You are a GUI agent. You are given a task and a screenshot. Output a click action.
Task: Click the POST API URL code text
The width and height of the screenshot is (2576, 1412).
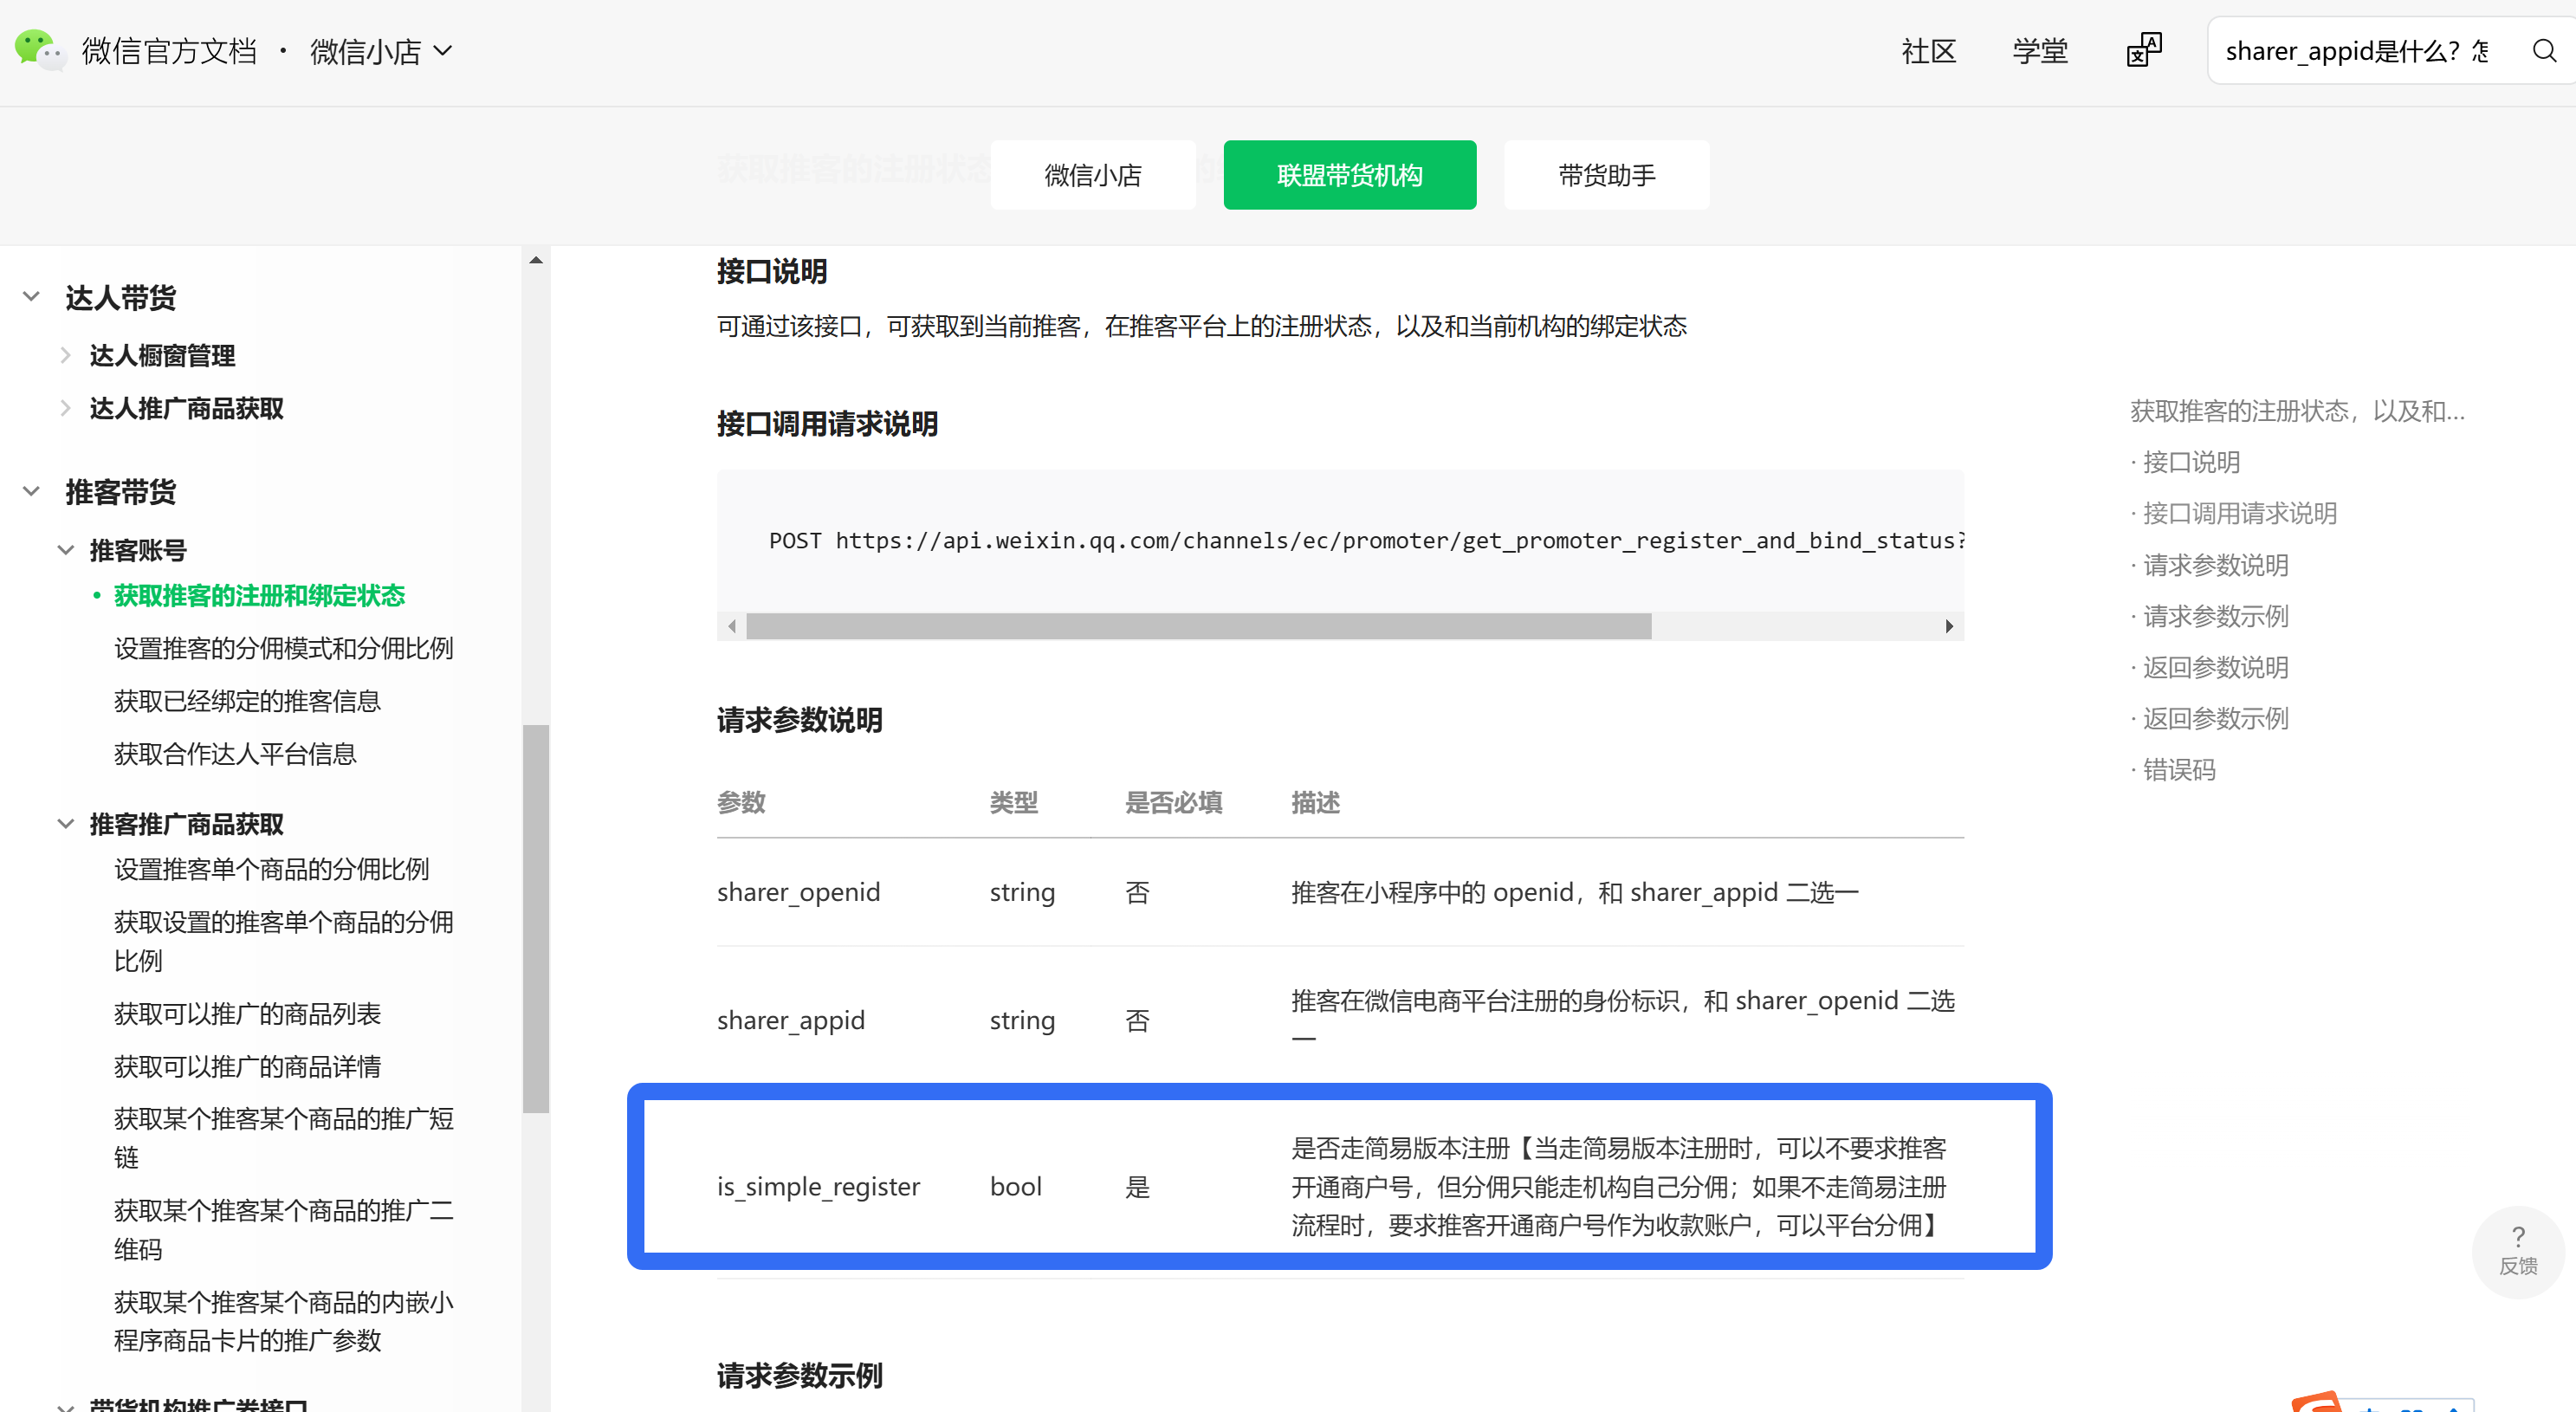1366,540
